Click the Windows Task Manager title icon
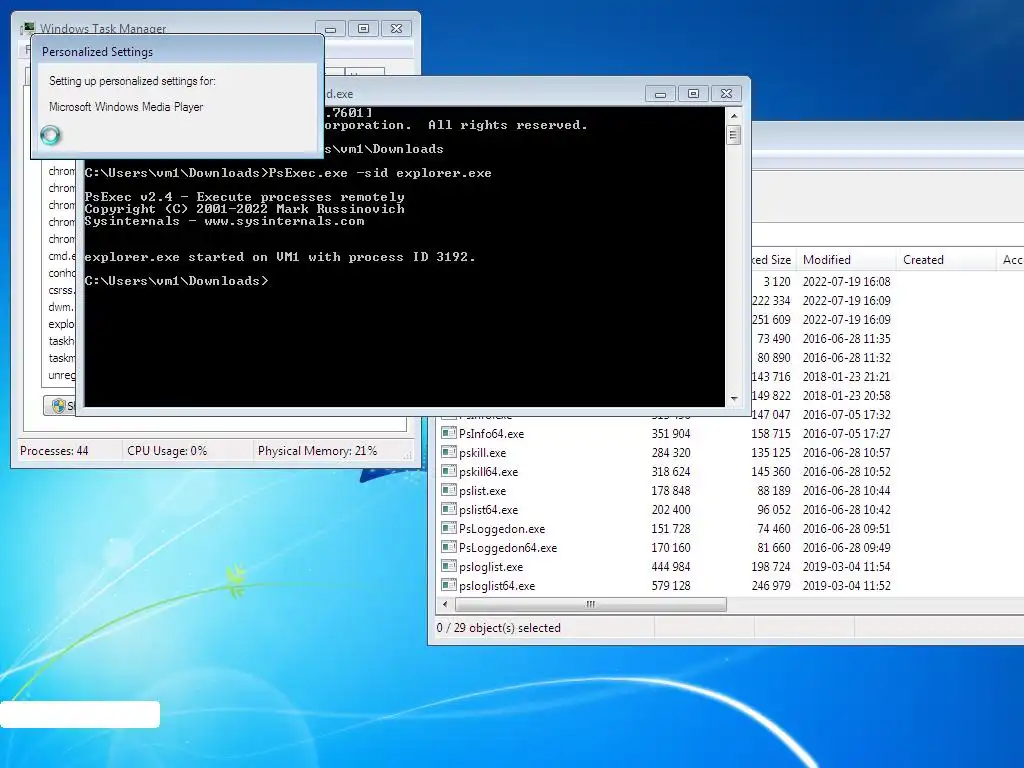 pos(27,28)
